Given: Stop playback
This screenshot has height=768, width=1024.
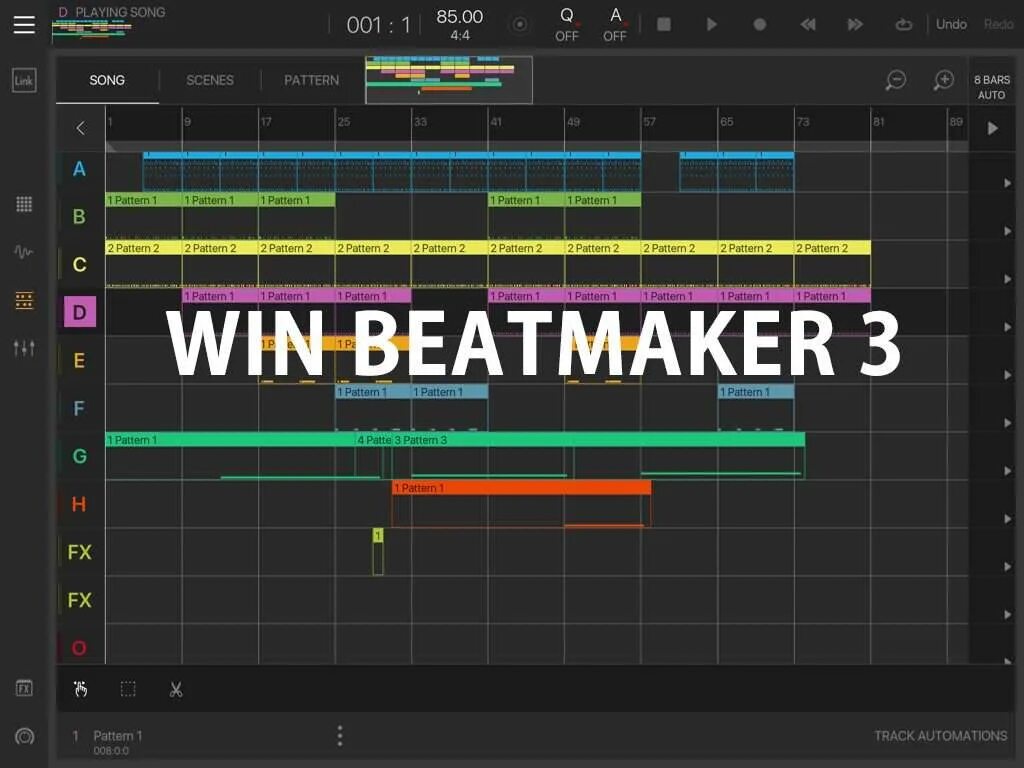Looking at the screenshot, I should 664,25.
